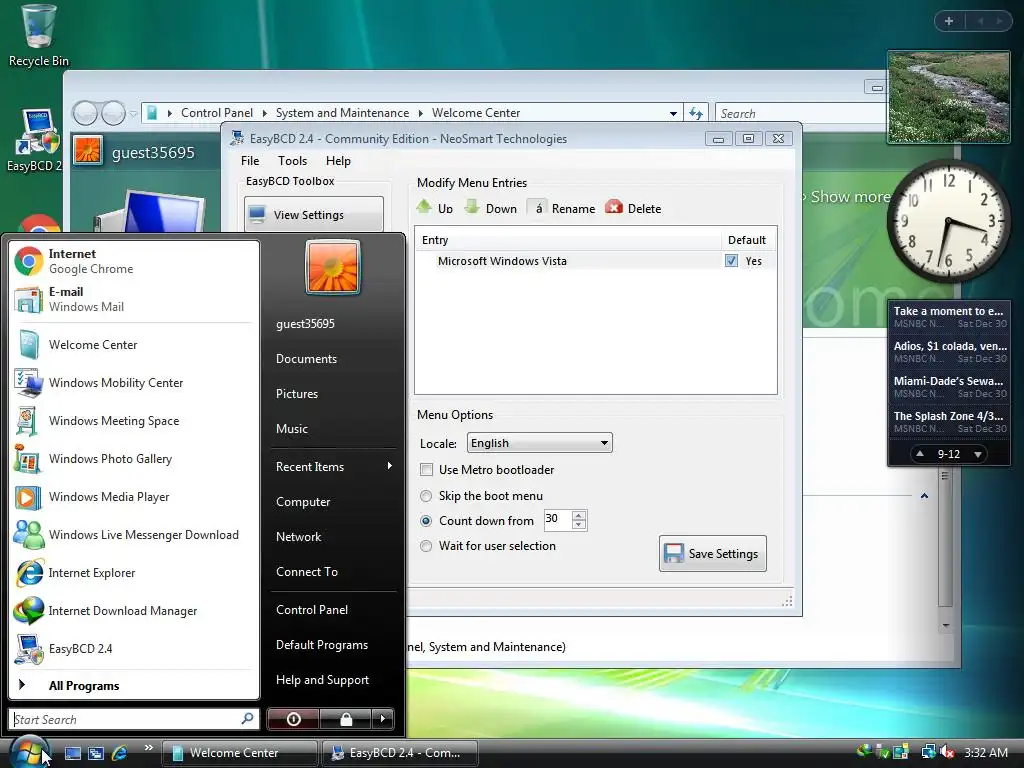Click the sidebar add gadget plus button
Image resolution: width=1024 pixels, height=768 pixels.
[x=949, y=21]
